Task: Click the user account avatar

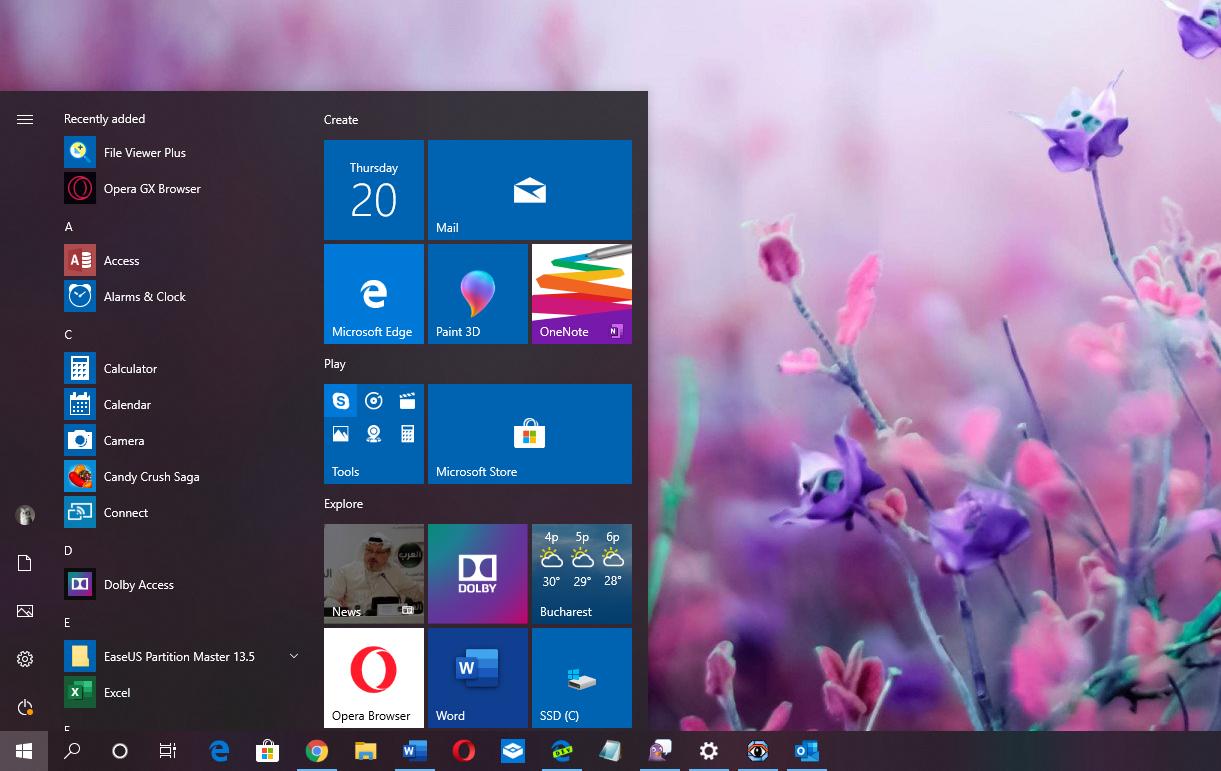Action: coord(25,515)
